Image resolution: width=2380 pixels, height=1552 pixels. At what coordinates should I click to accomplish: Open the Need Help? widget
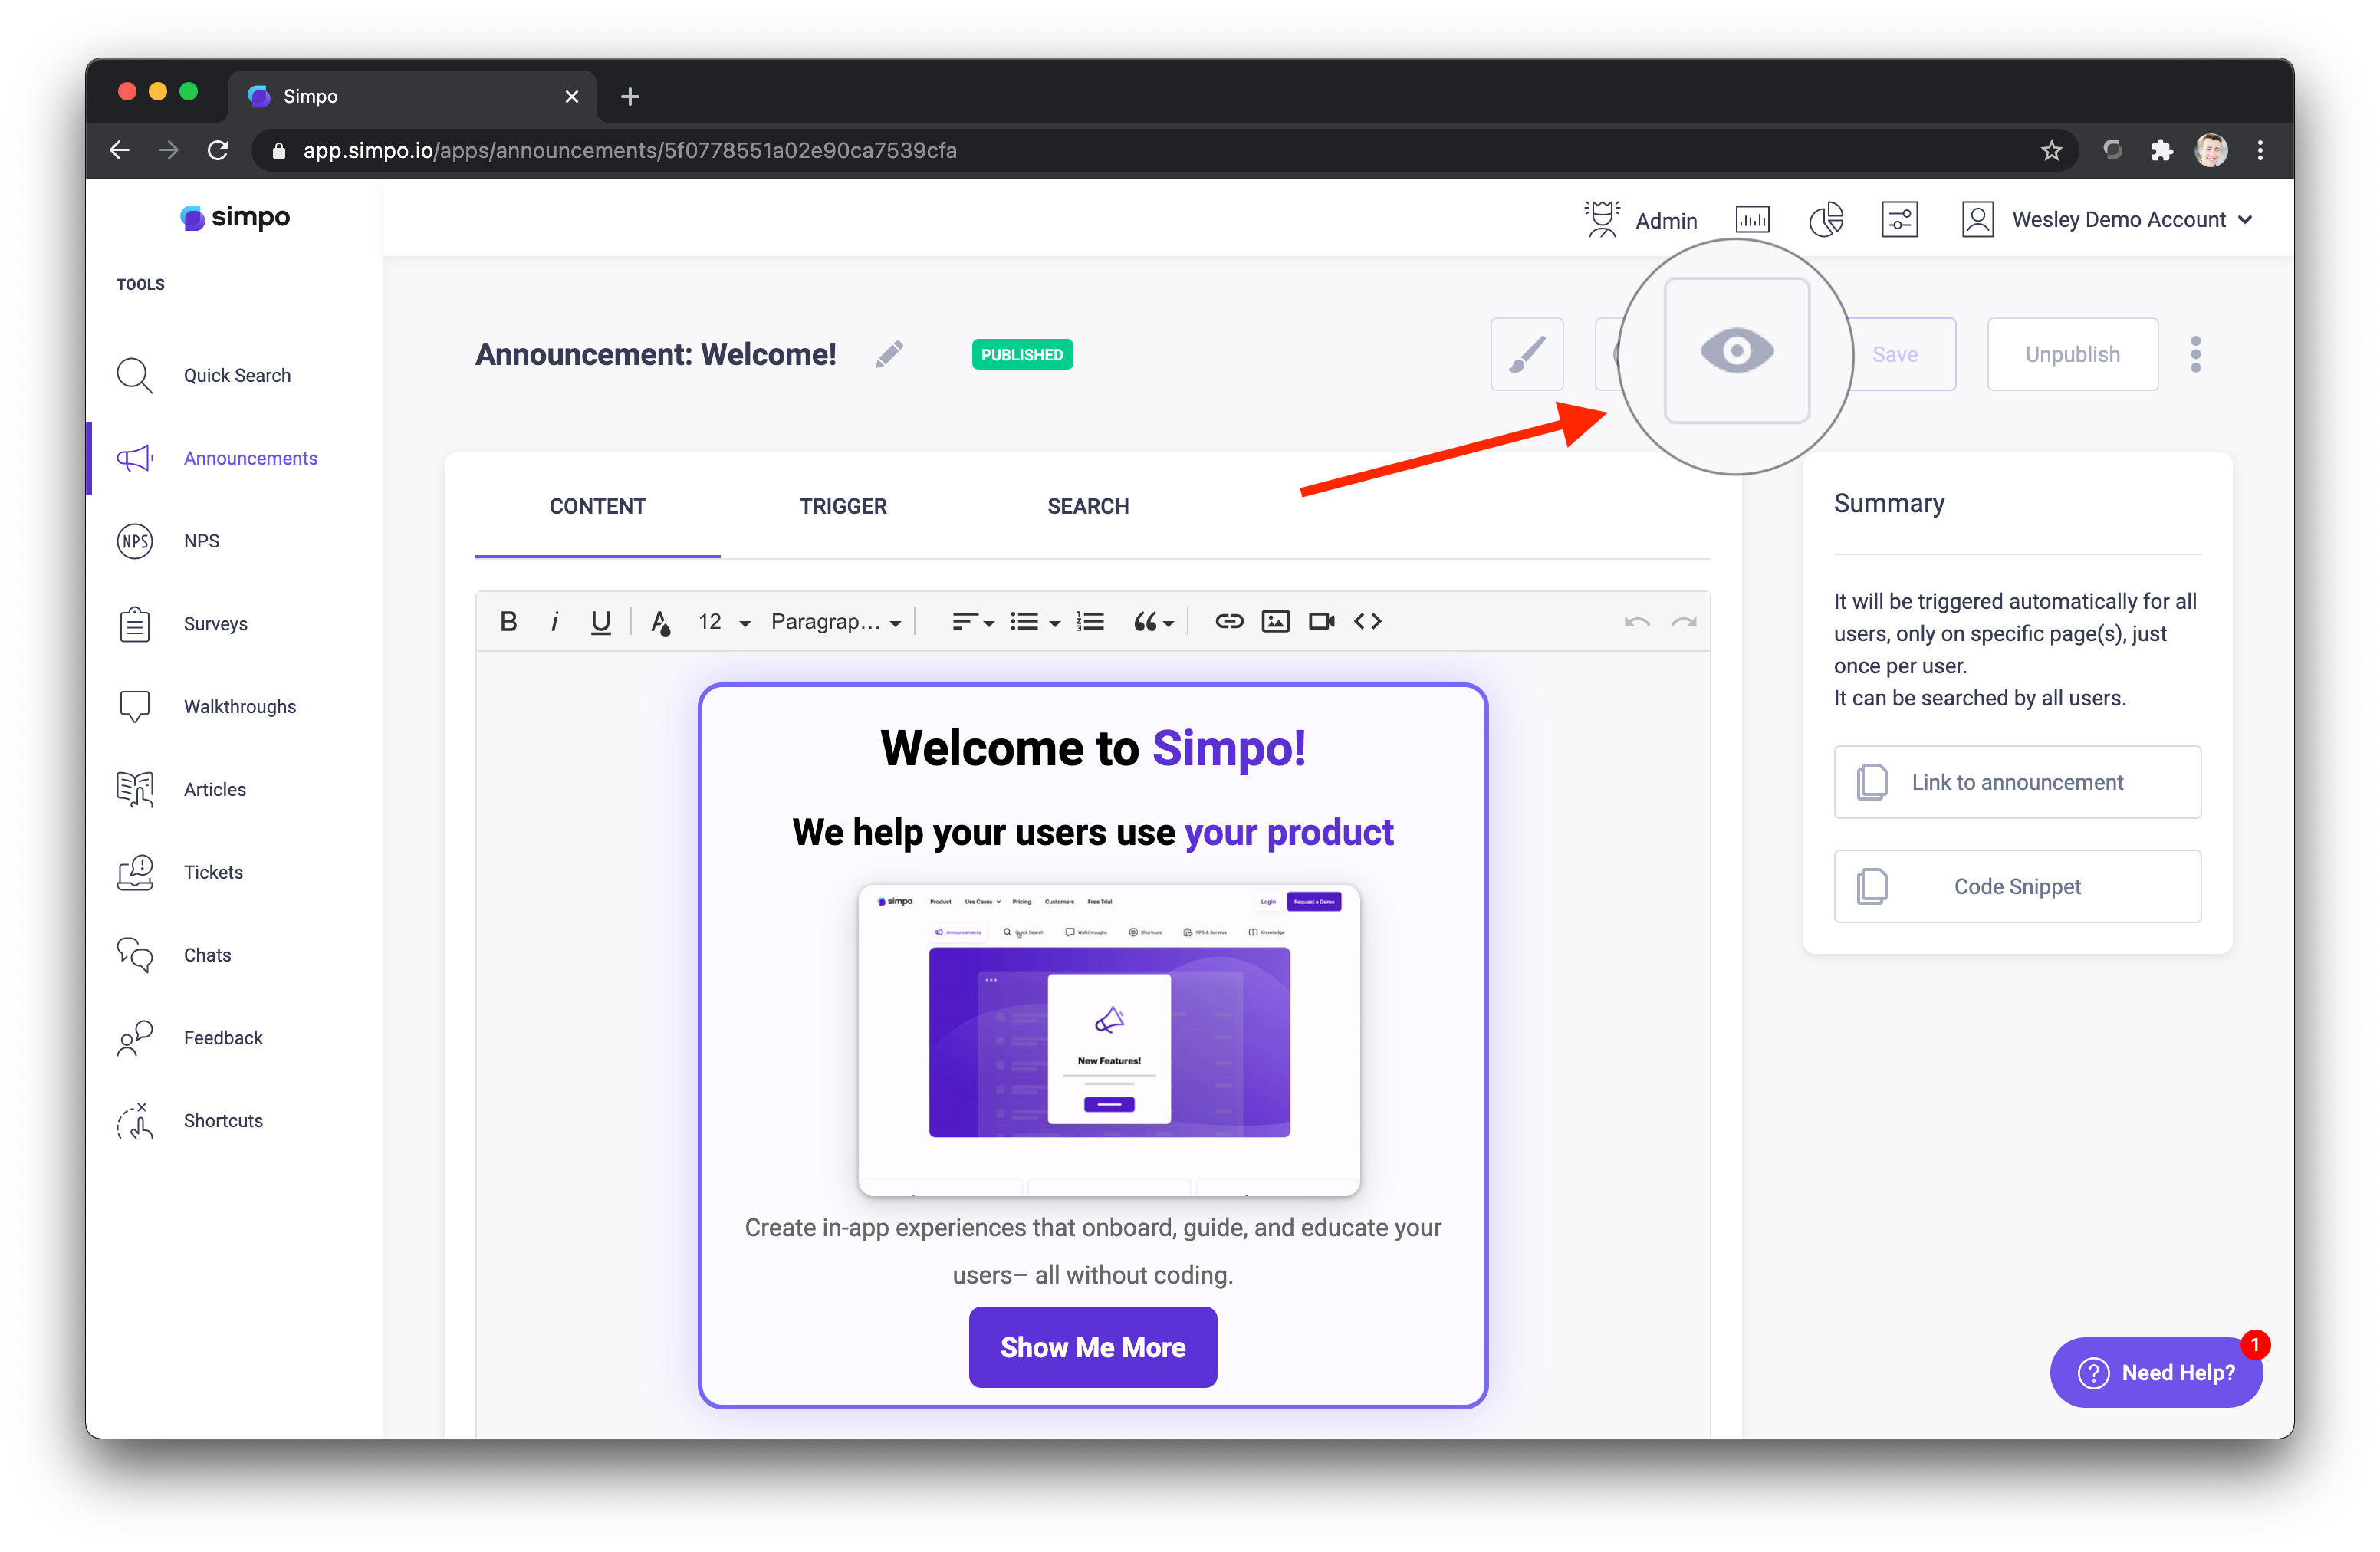click(x=2156, y=1373)
